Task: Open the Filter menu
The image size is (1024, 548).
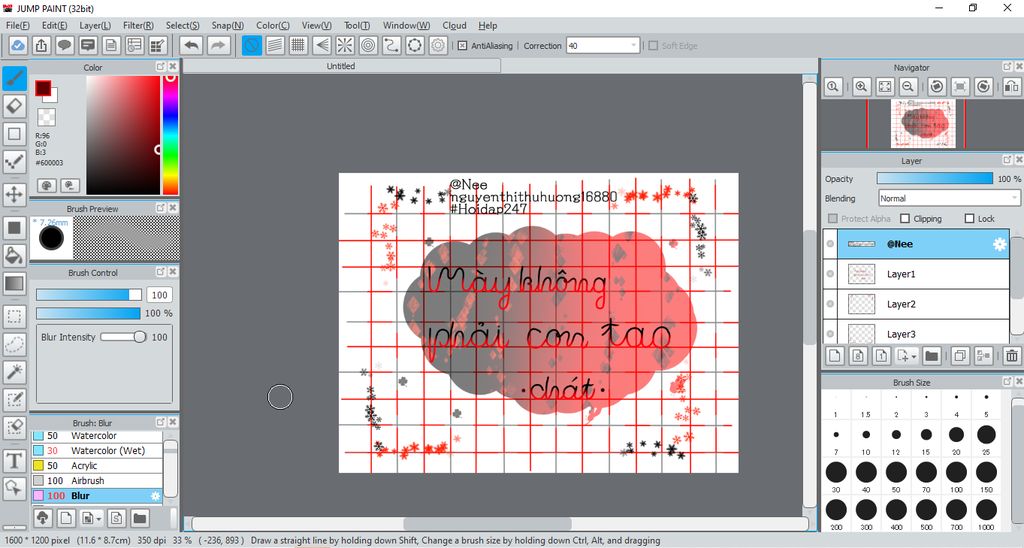Action: tap(138, 25)
